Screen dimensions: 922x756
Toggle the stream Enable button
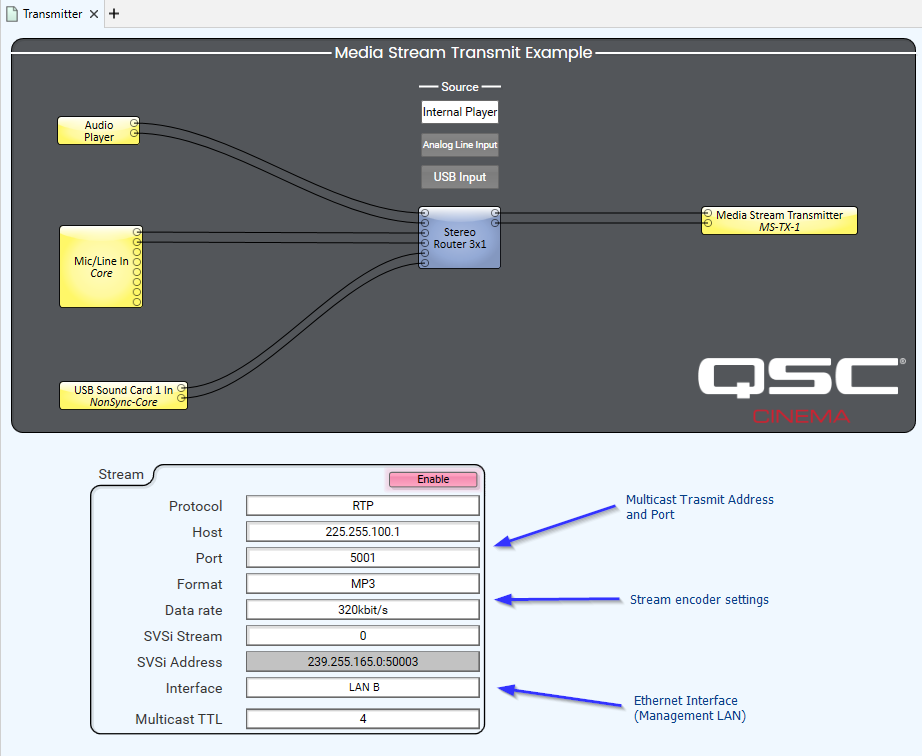click(433, 479)
